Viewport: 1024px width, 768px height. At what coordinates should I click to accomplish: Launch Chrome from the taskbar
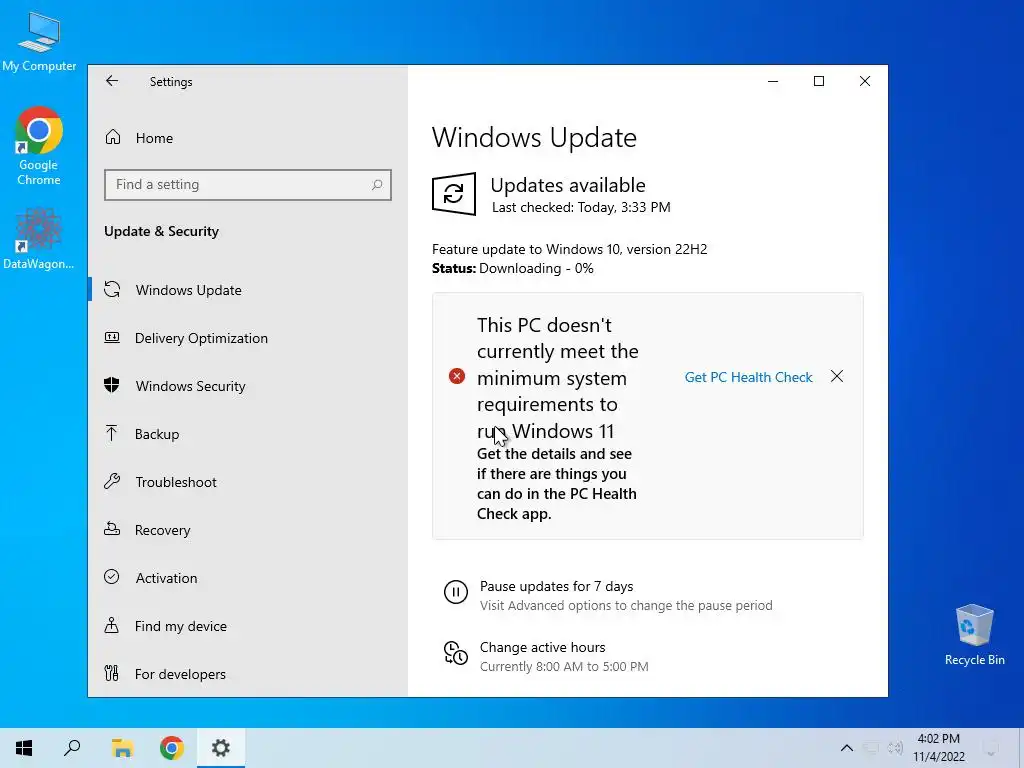172,748
